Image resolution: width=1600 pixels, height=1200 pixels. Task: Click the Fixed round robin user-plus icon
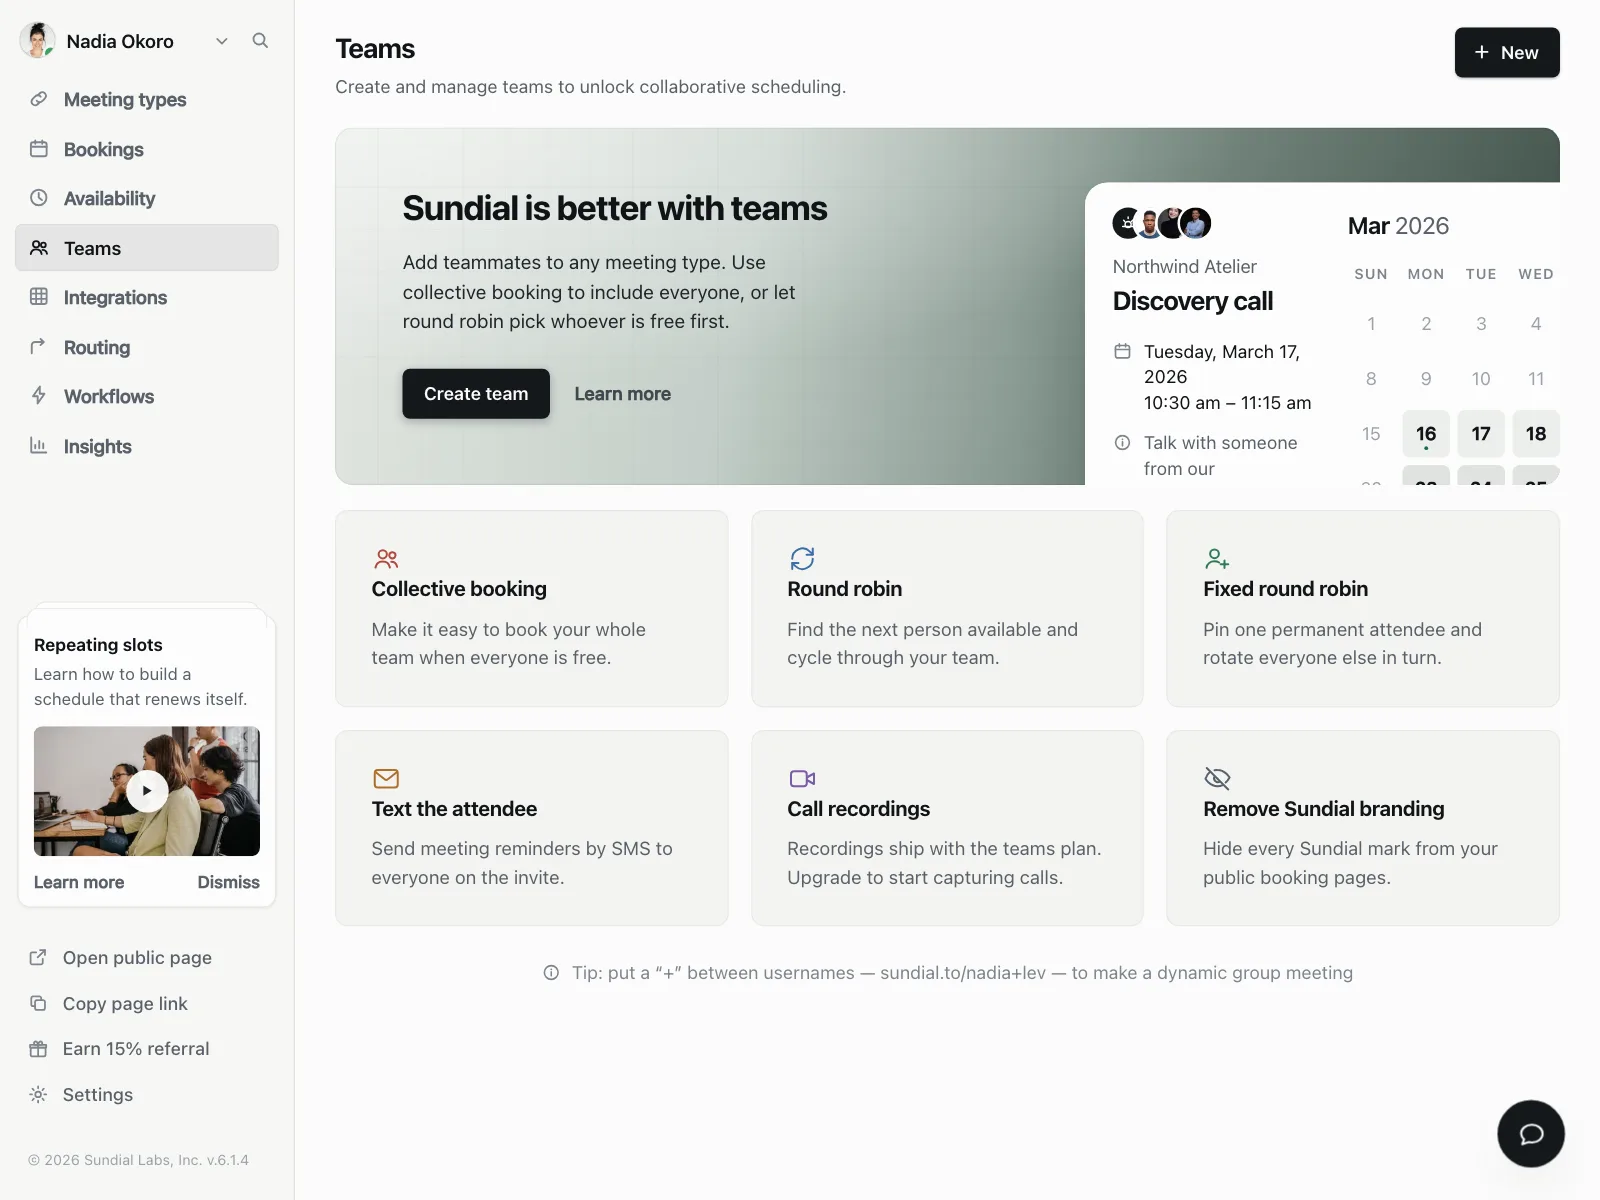pyautogui.click(x=1217, y=558)
